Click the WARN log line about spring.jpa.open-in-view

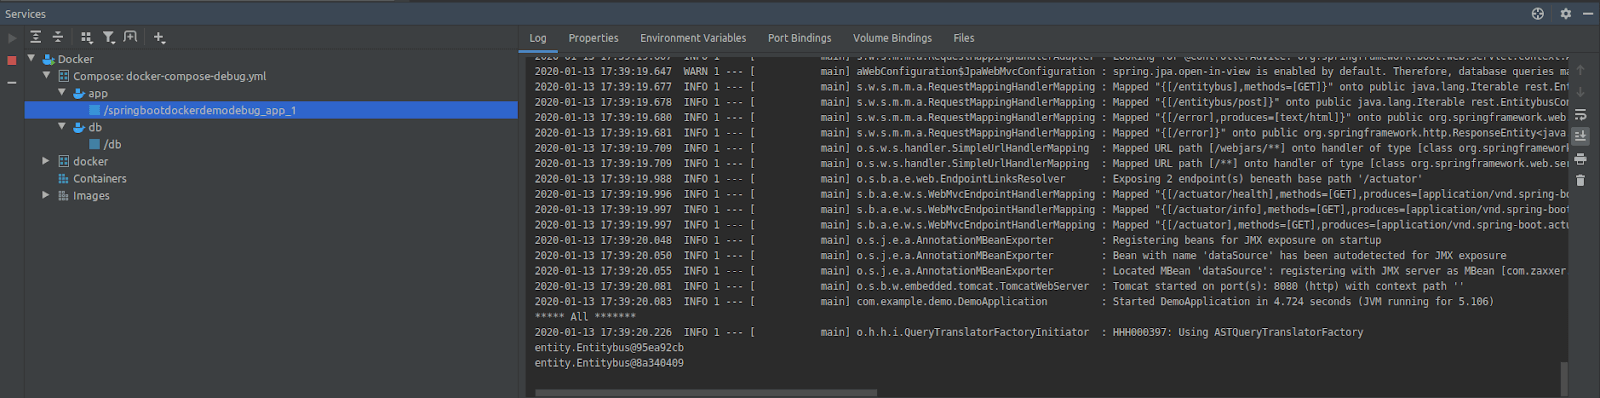tap(1050, 71)
